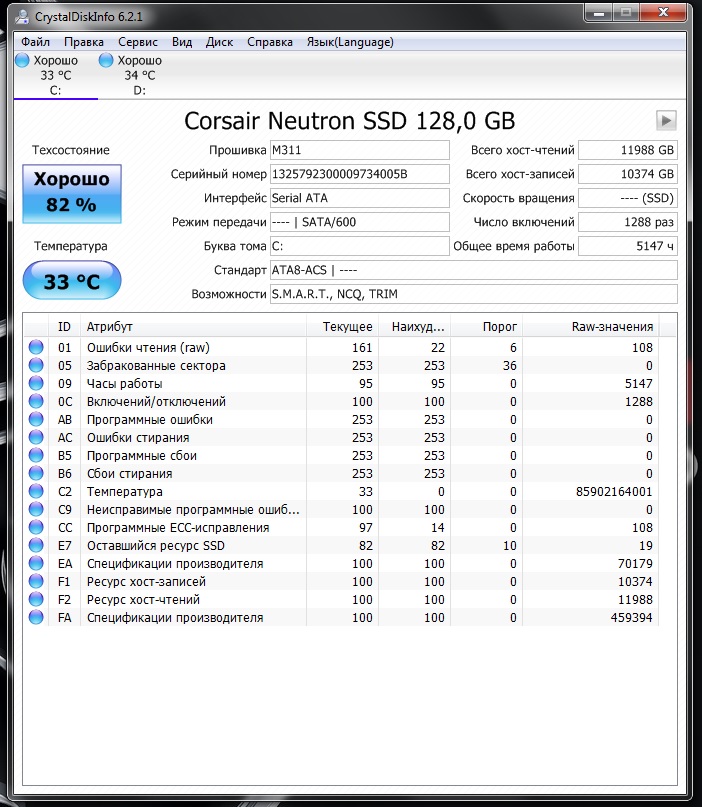Select Неисправимые программные ошиб... attribute text
This screenshot has height=807, width=702.
coord(193,510)
